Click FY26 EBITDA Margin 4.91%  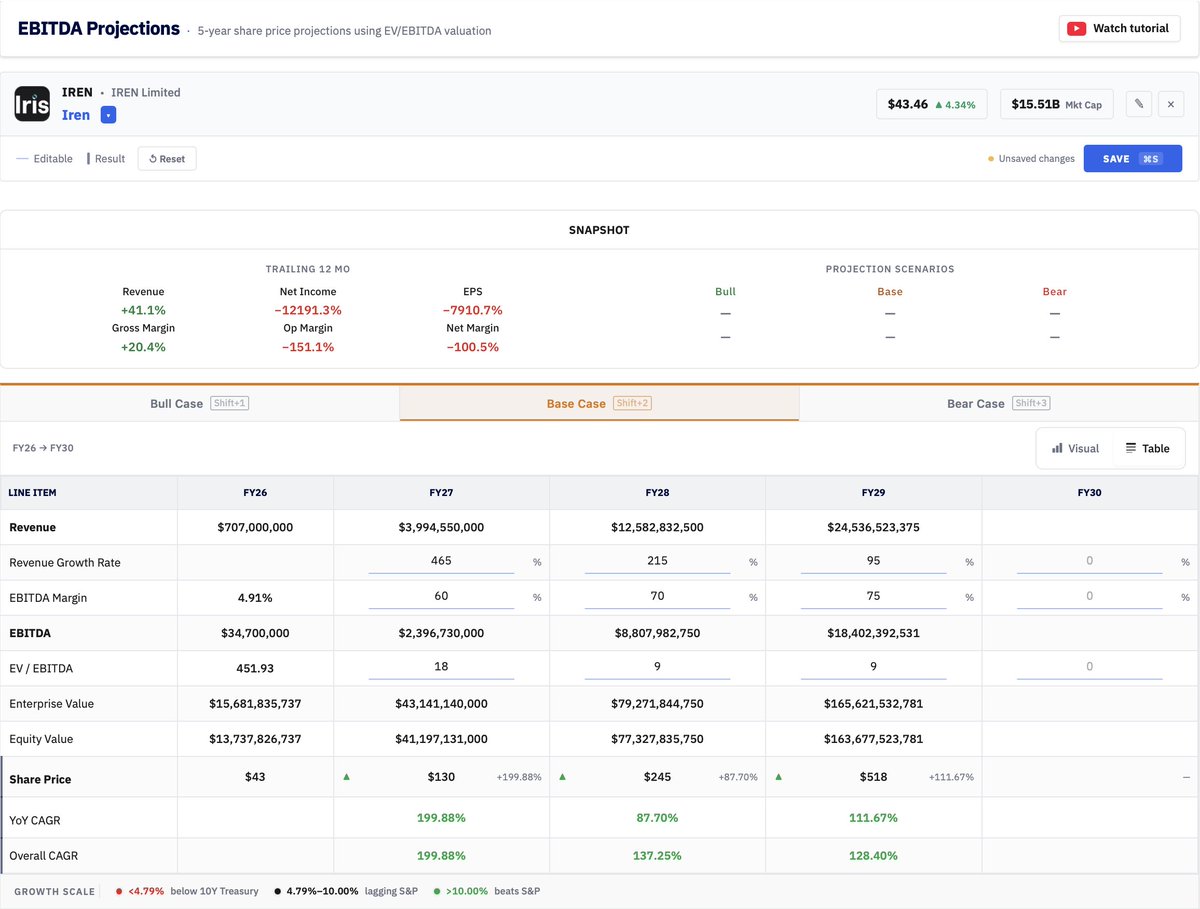point(255,598)
